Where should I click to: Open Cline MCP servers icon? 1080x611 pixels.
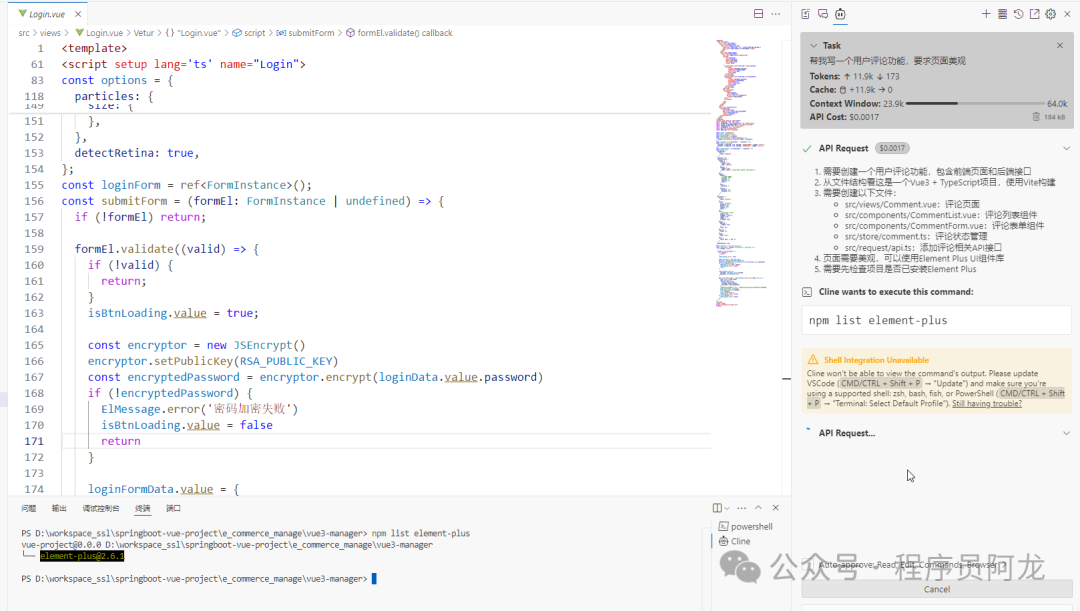[1002, 14]
